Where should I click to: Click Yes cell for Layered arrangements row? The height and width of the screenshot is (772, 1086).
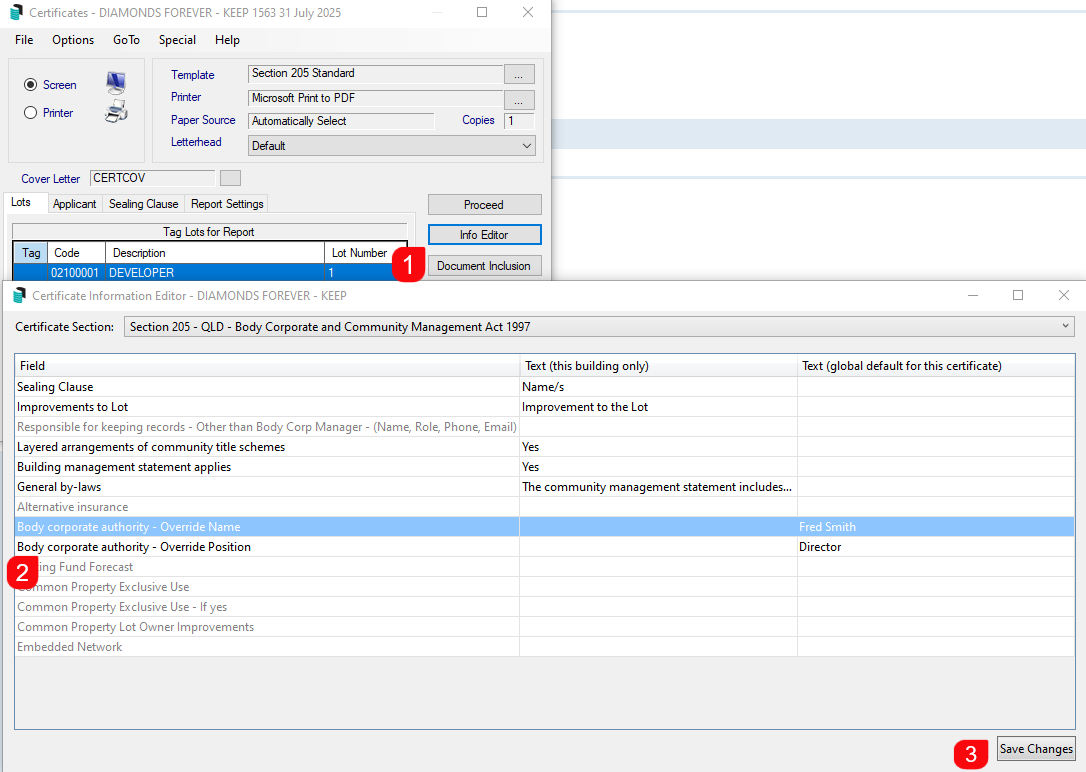[658, 447]
